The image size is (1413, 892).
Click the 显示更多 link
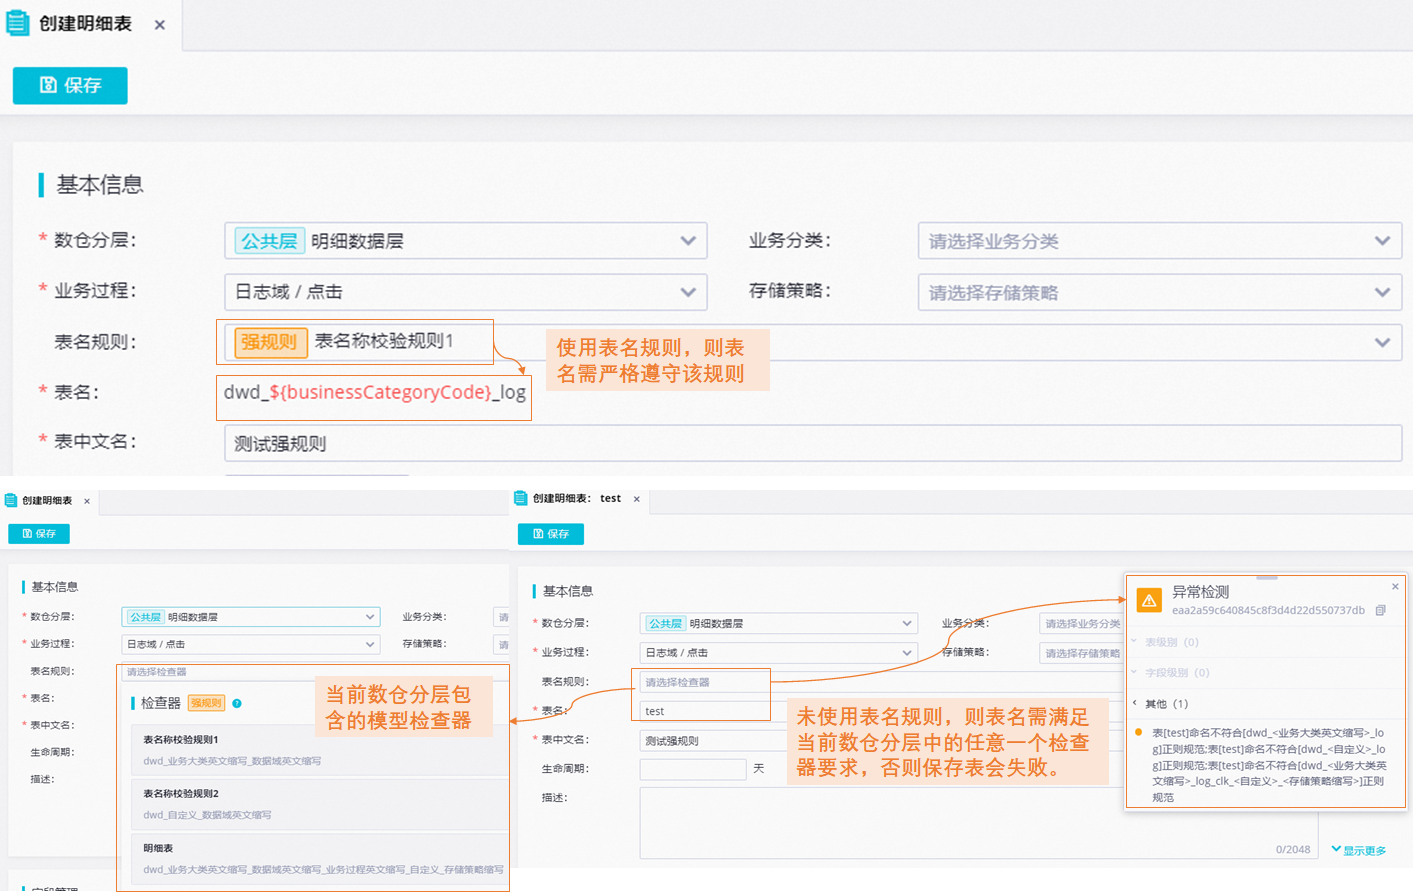tap(1359, 850)
